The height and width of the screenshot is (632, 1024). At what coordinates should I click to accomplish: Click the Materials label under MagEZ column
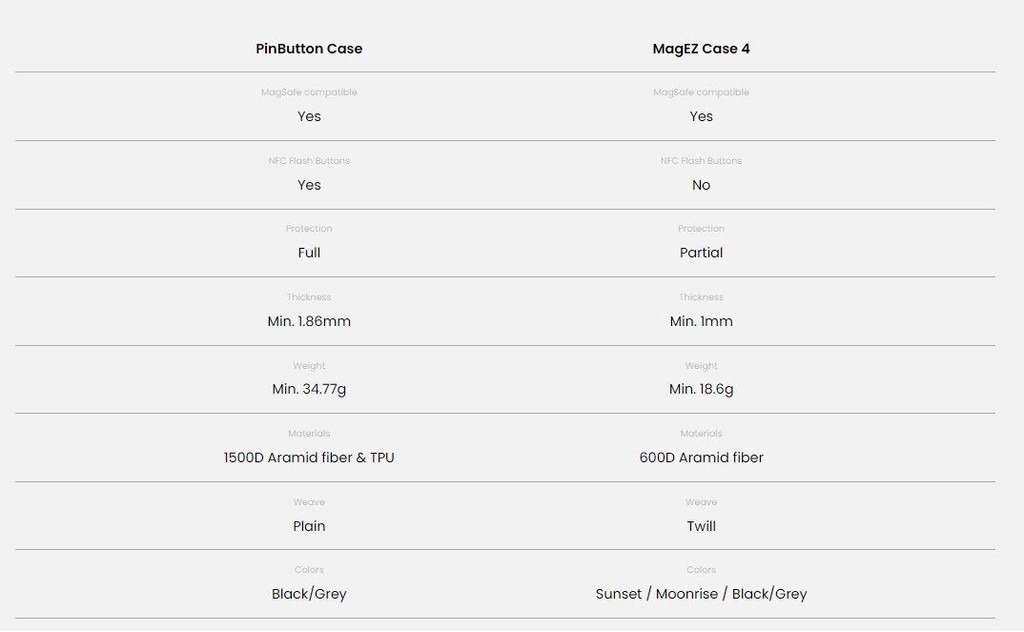(x=701, y=434)
